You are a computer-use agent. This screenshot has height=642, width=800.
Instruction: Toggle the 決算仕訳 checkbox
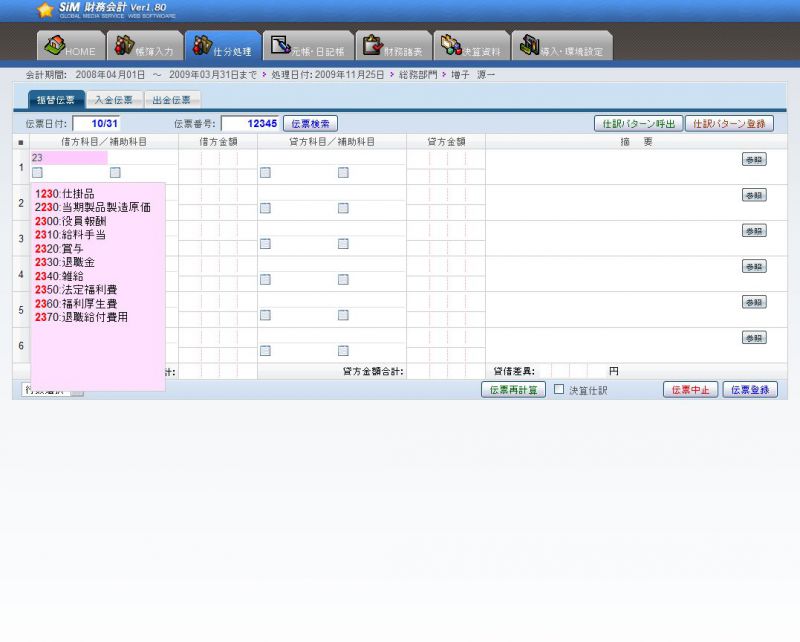pos(560,390)
